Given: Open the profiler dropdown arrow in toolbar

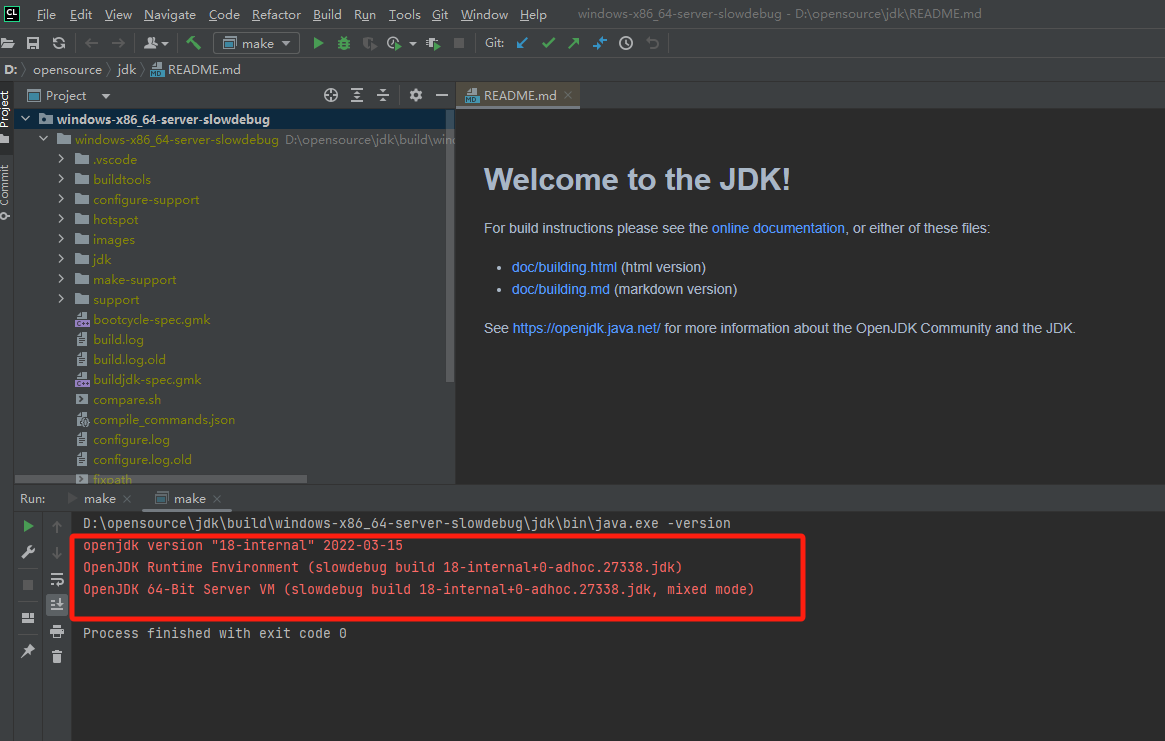Looking at the screenshot, I should (x=413, y=44).
